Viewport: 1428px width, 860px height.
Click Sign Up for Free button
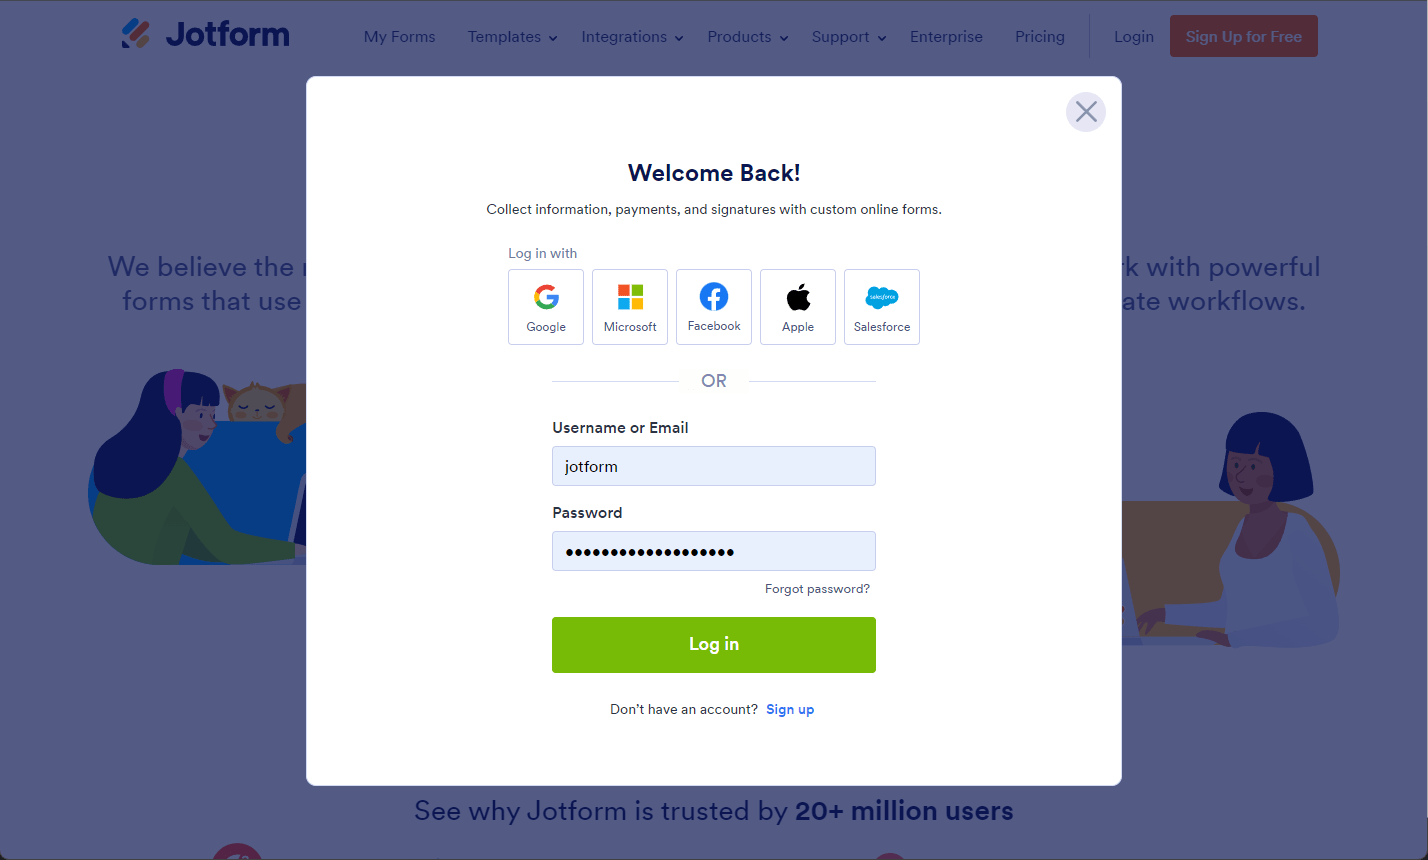coord(1244,36)
